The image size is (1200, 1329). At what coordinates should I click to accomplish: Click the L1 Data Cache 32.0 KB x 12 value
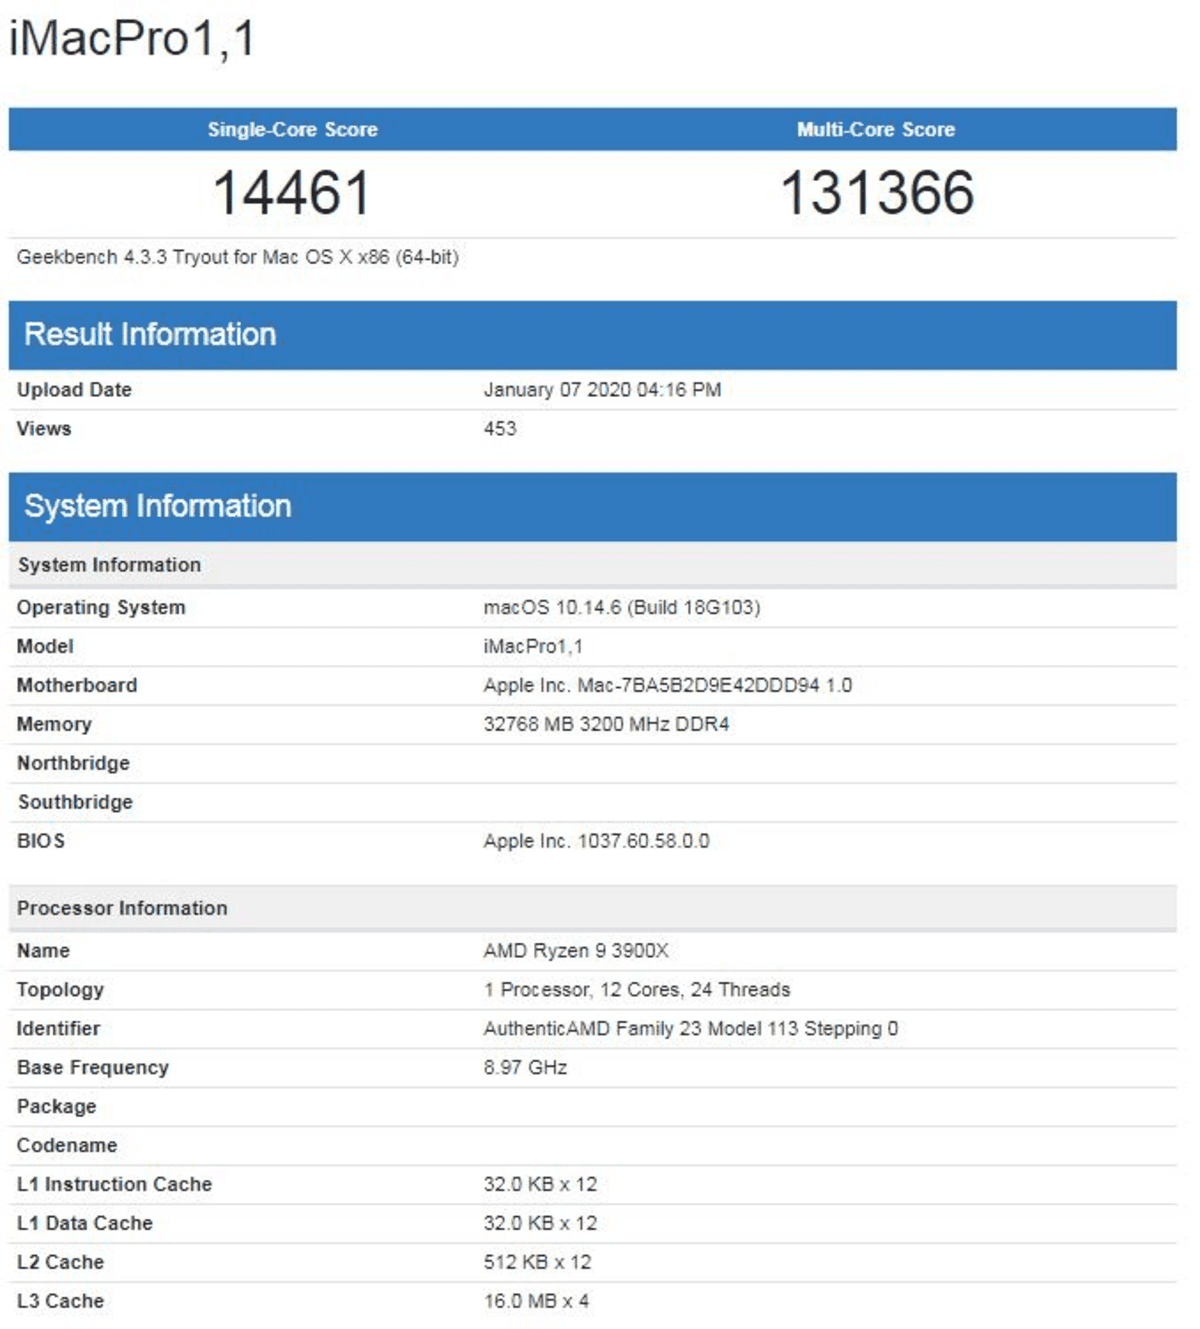(x=540, y=1225)
